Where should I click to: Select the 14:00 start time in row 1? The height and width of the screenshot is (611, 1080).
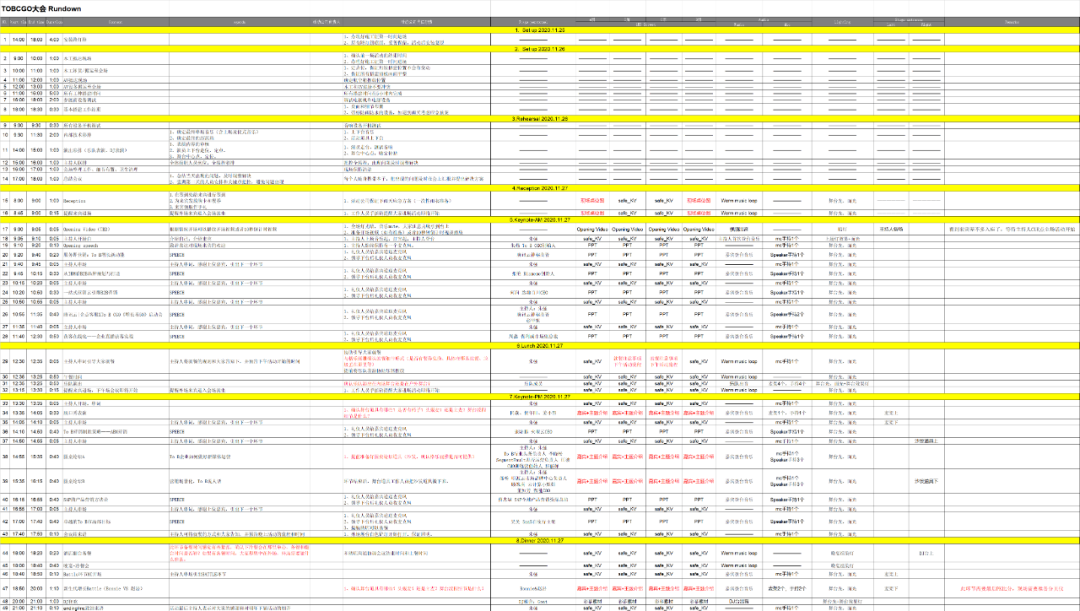coord(19,40)
